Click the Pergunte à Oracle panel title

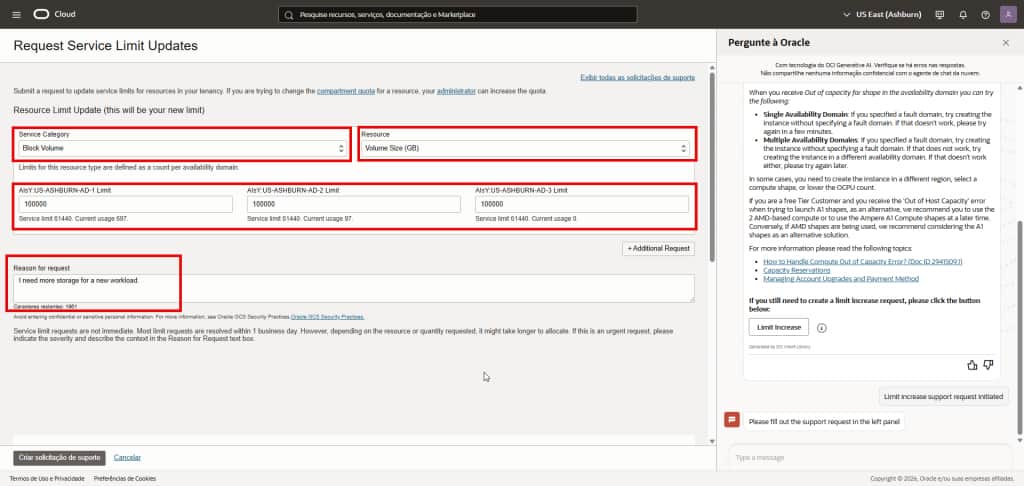pyautogui.click(x=769, y=42)
